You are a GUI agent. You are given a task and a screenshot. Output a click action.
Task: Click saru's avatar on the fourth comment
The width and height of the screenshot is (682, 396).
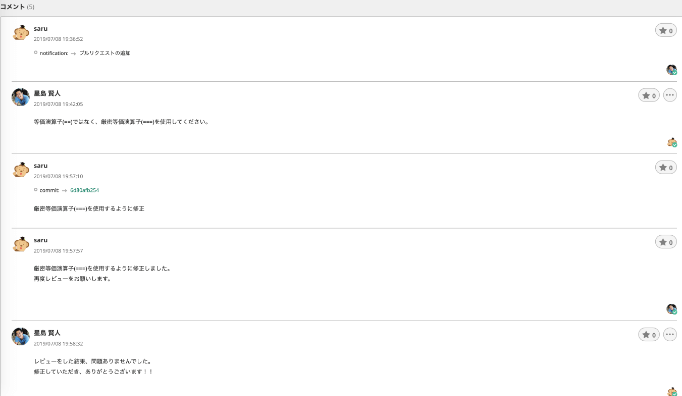[x=20, y=245]
